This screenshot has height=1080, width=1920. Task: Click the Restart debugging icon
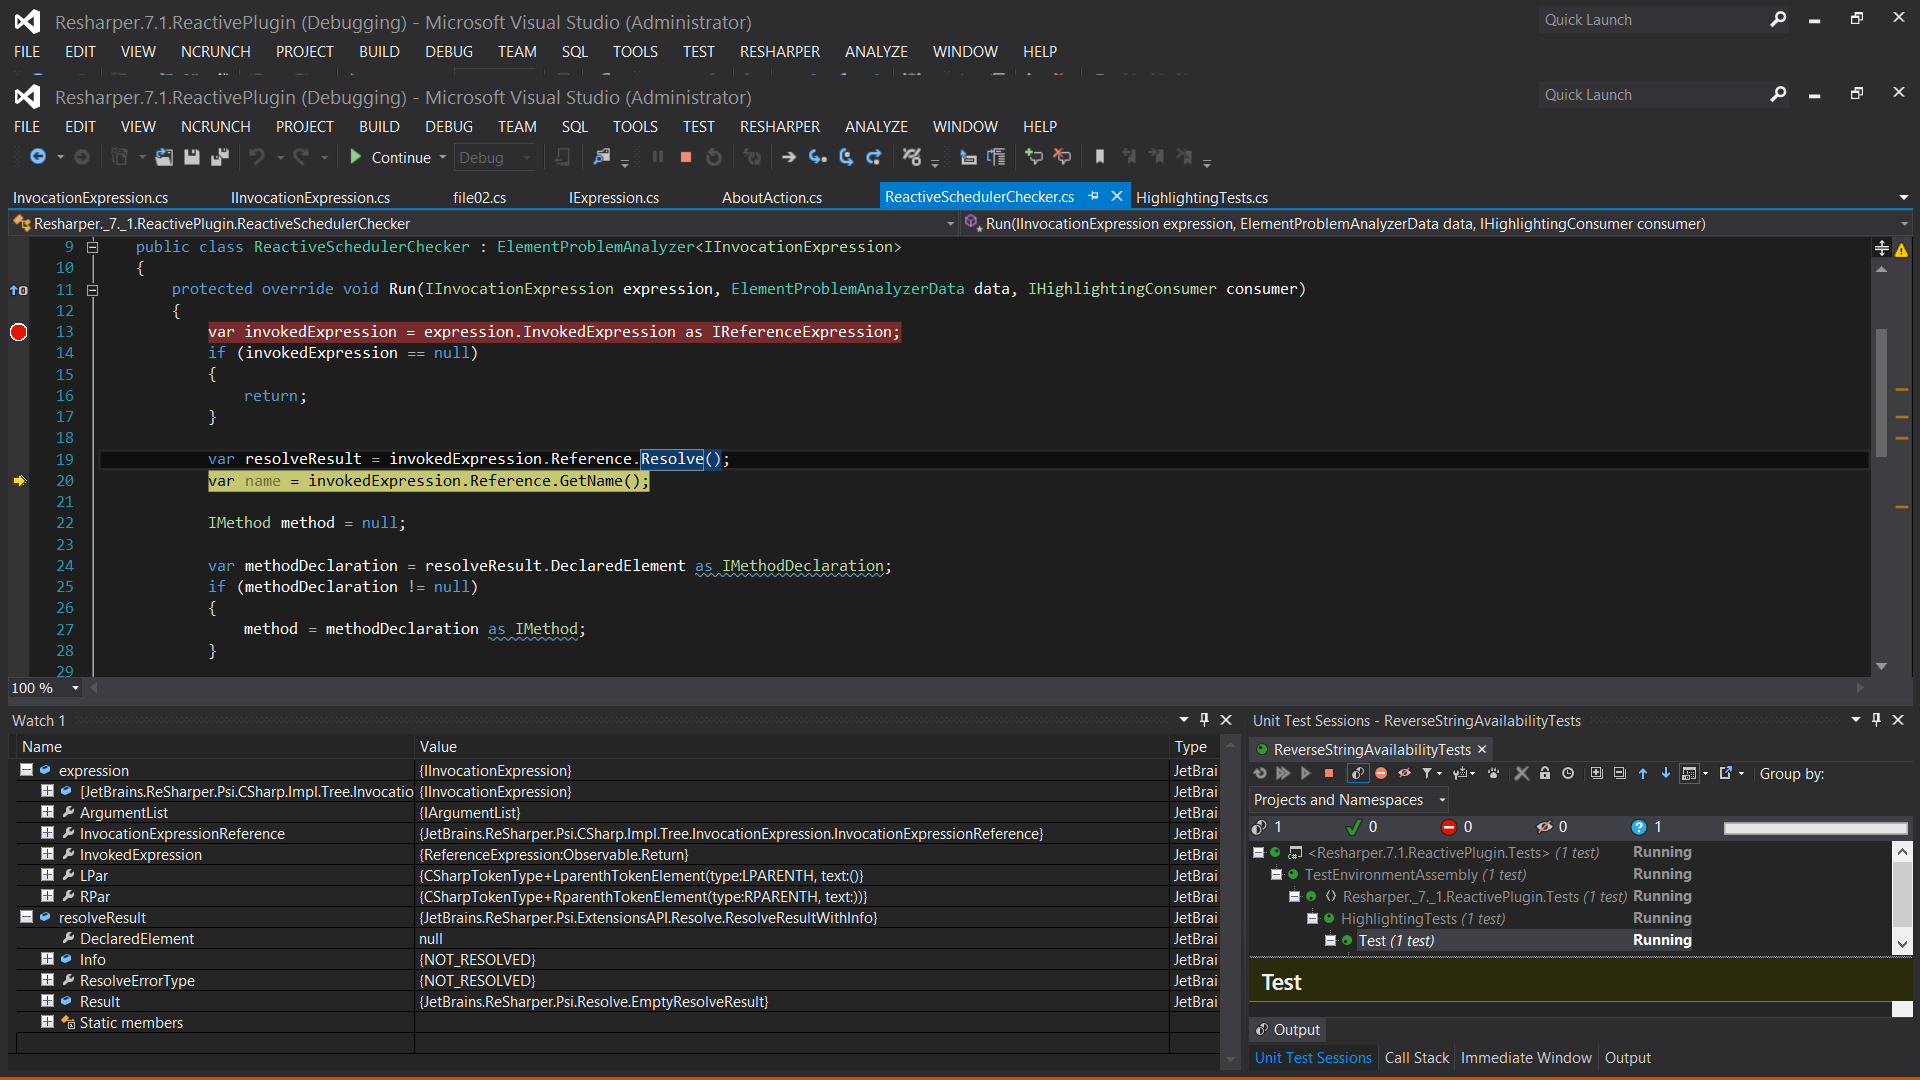click(714, 157)
